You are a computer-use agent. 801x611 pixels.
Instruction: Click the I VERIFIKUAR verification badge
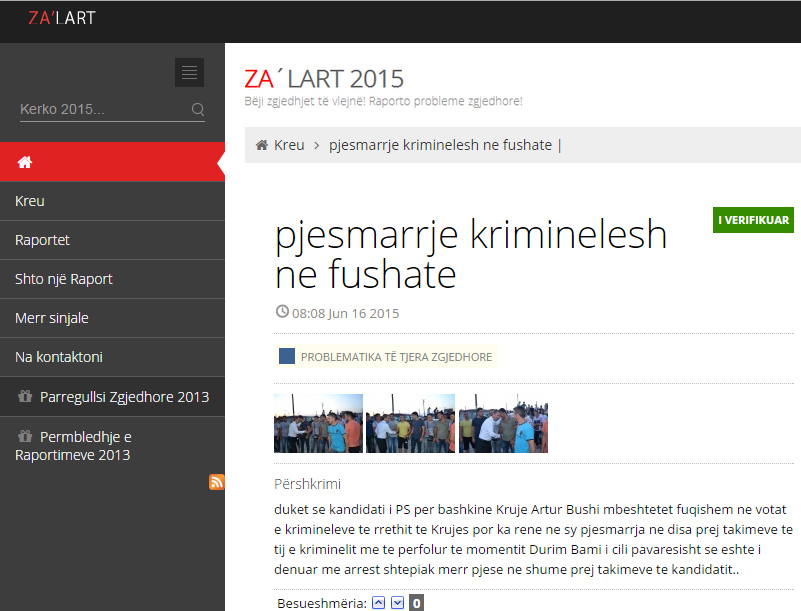752,220
